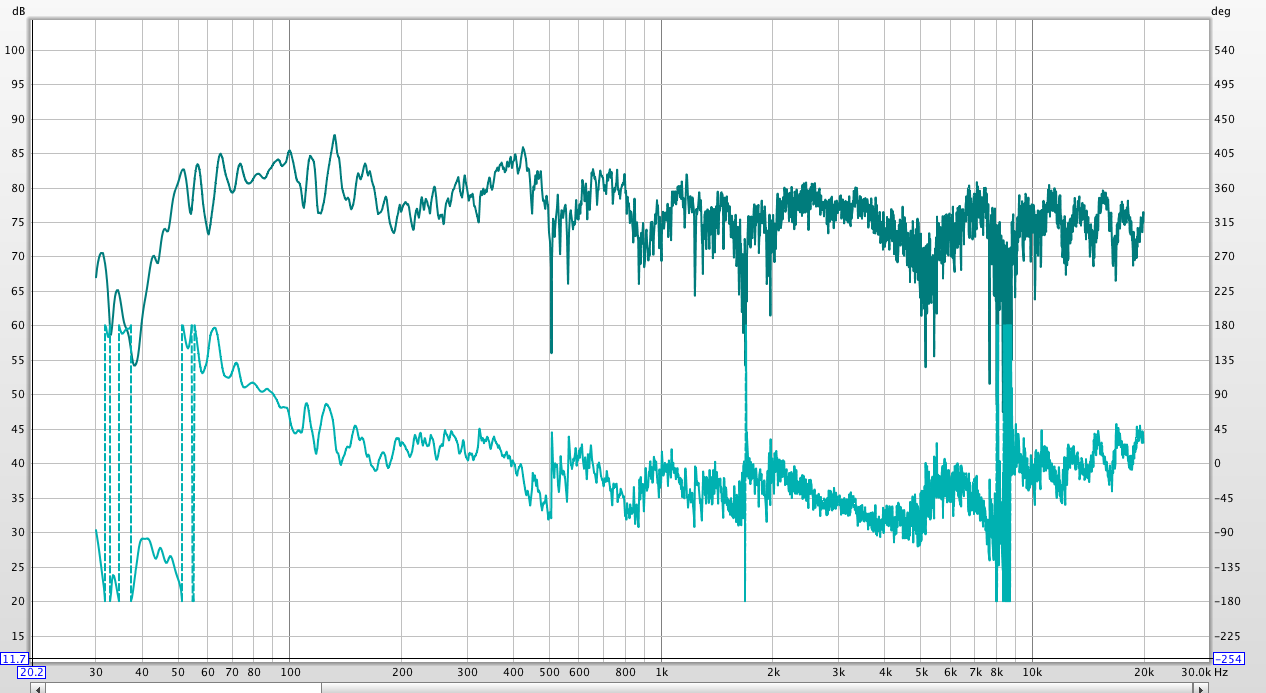Click the 2k frequency tick label
This screenshot has width=1266, height=693.
pyautogui.click(x=773, y=672)
